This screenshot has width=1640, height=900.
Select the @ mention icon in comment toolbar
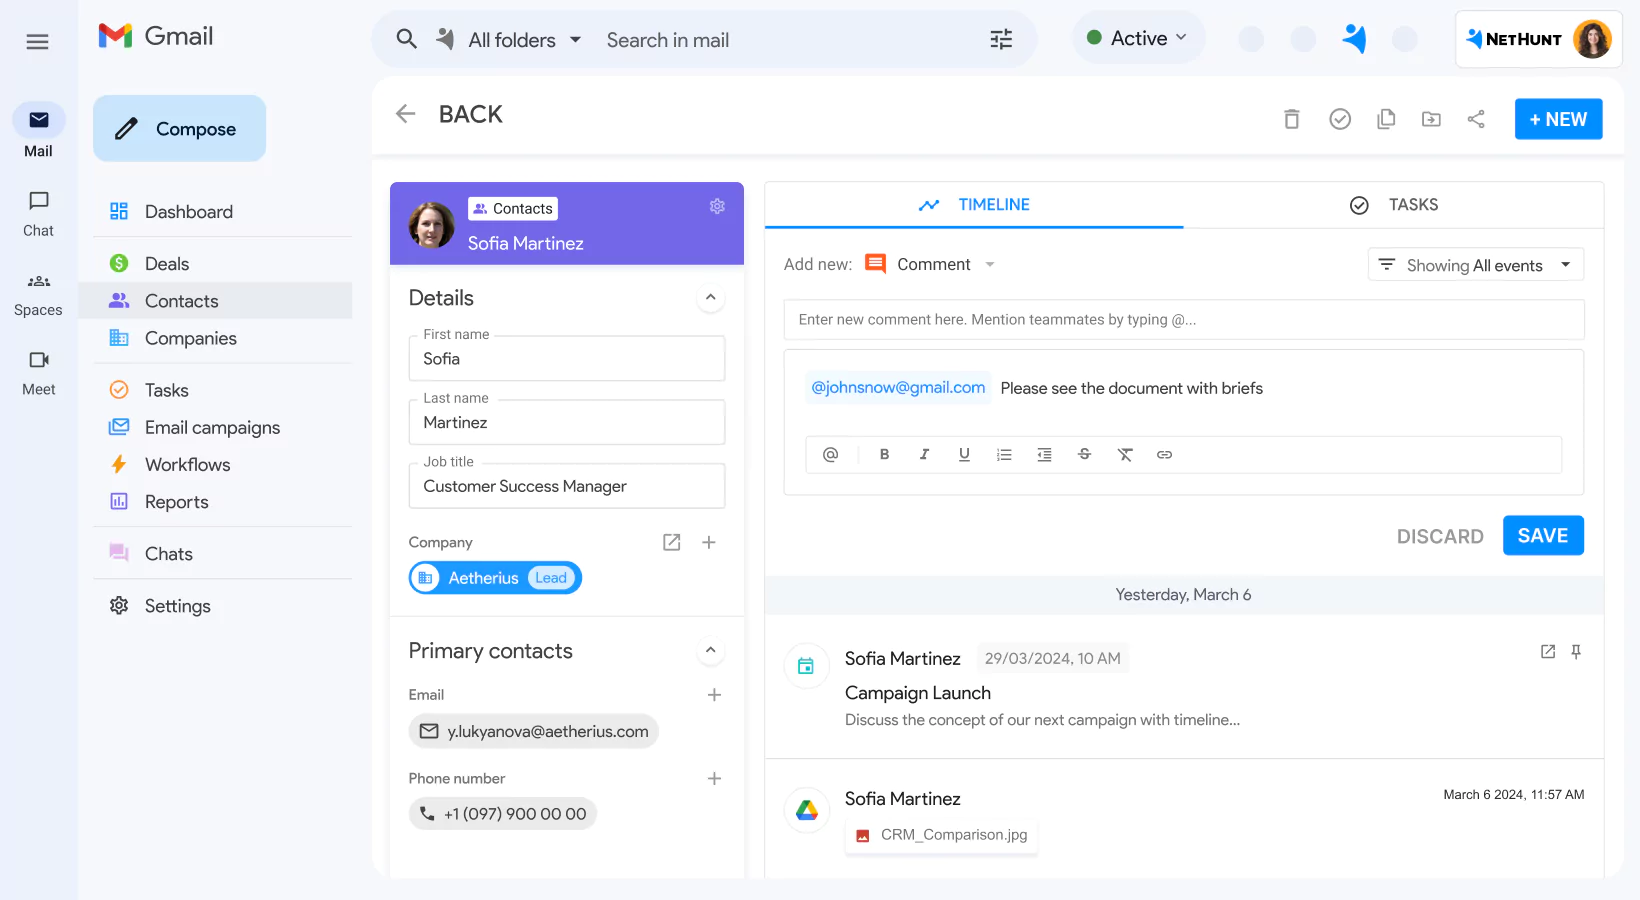(x=831, y=454)
